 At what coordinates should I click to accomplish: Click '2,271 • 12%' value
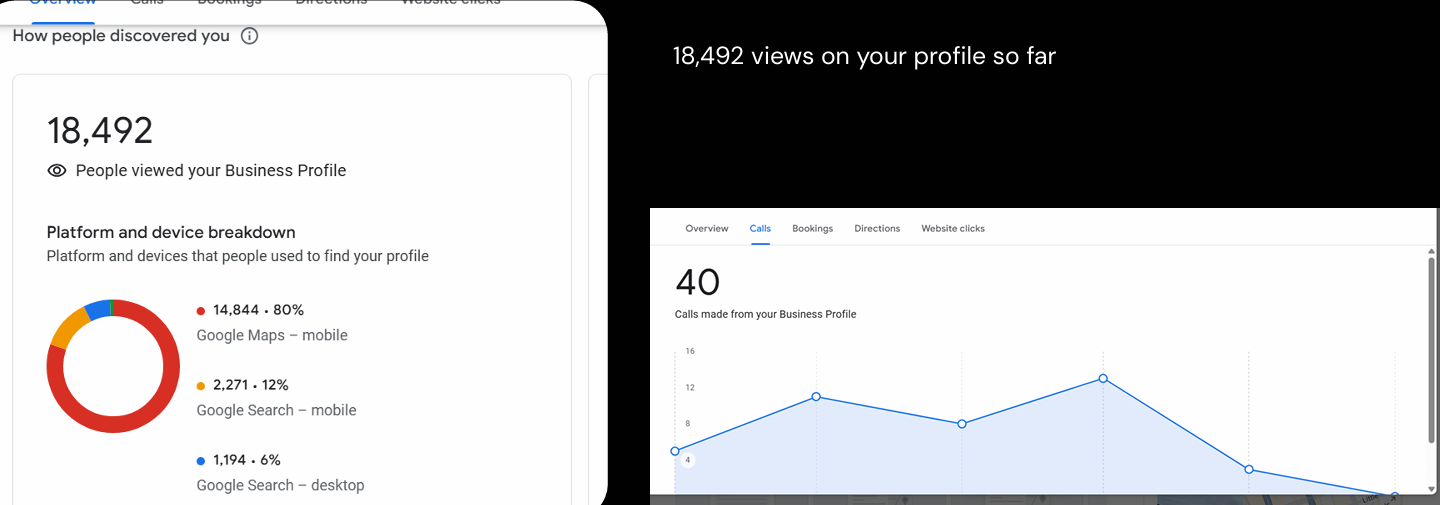pos(251,385)
